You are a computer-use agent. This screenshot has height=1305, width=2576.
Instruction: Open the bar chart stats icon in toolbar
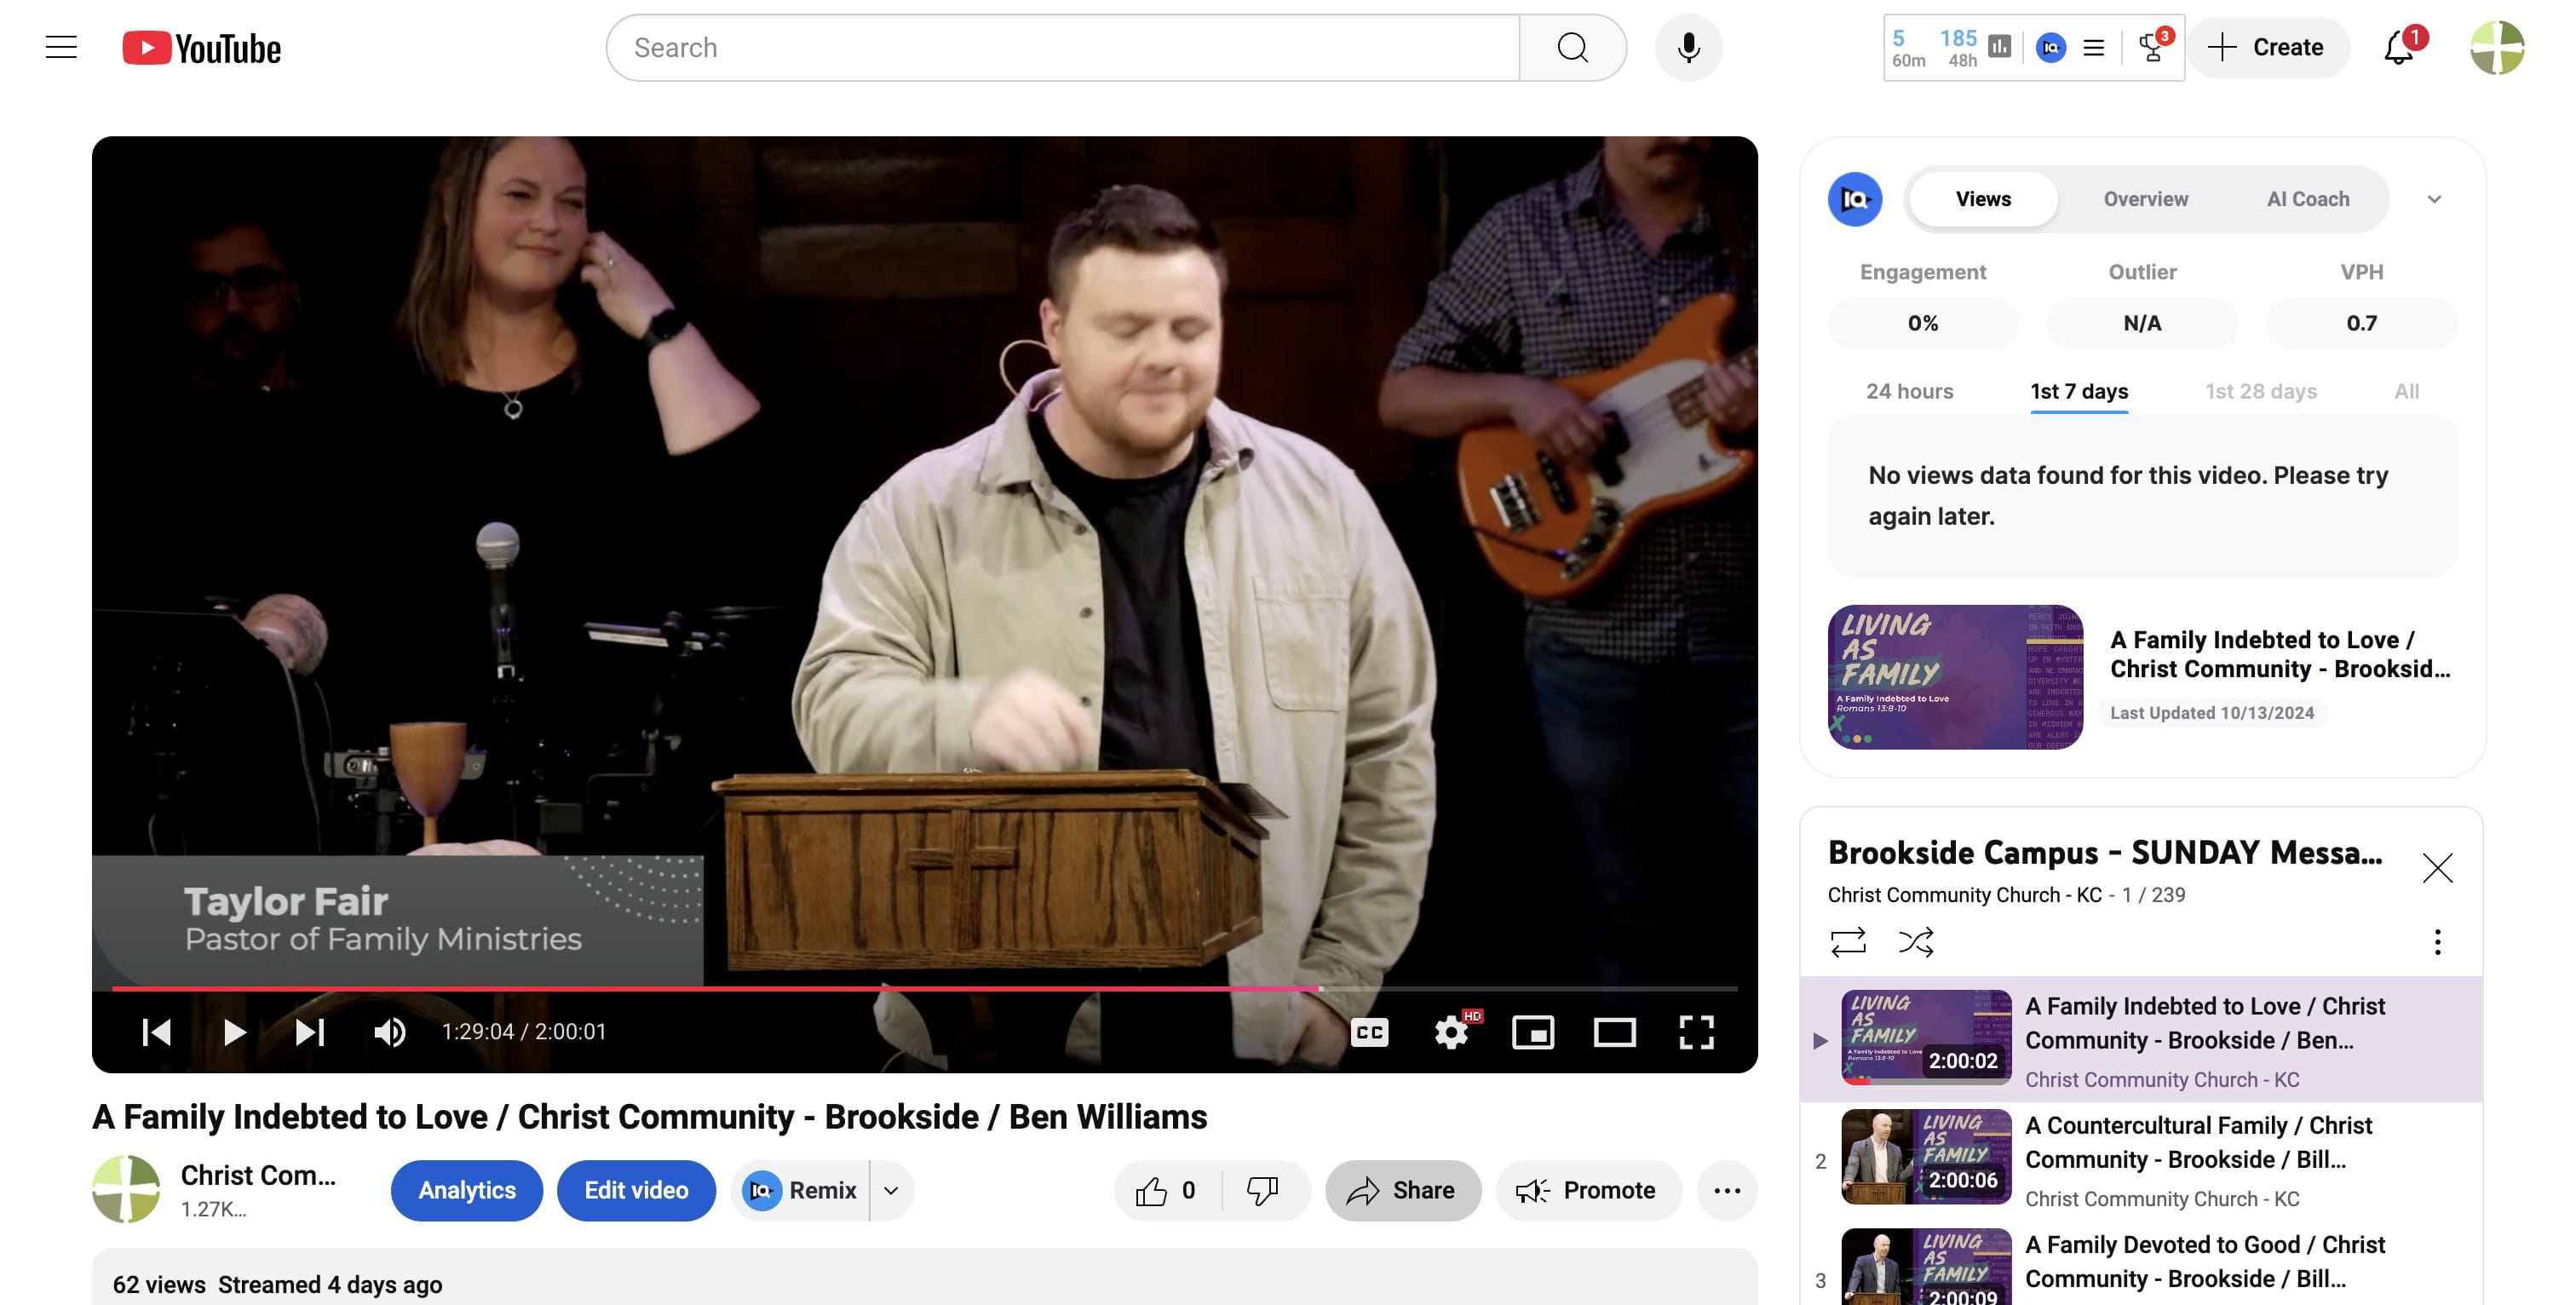1999,47
